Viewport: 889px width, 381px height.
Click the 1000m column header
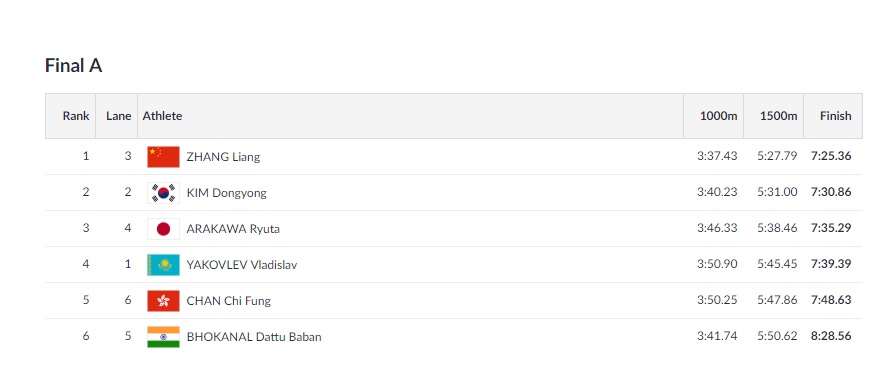pyautogui.click(x=718, y=116)
